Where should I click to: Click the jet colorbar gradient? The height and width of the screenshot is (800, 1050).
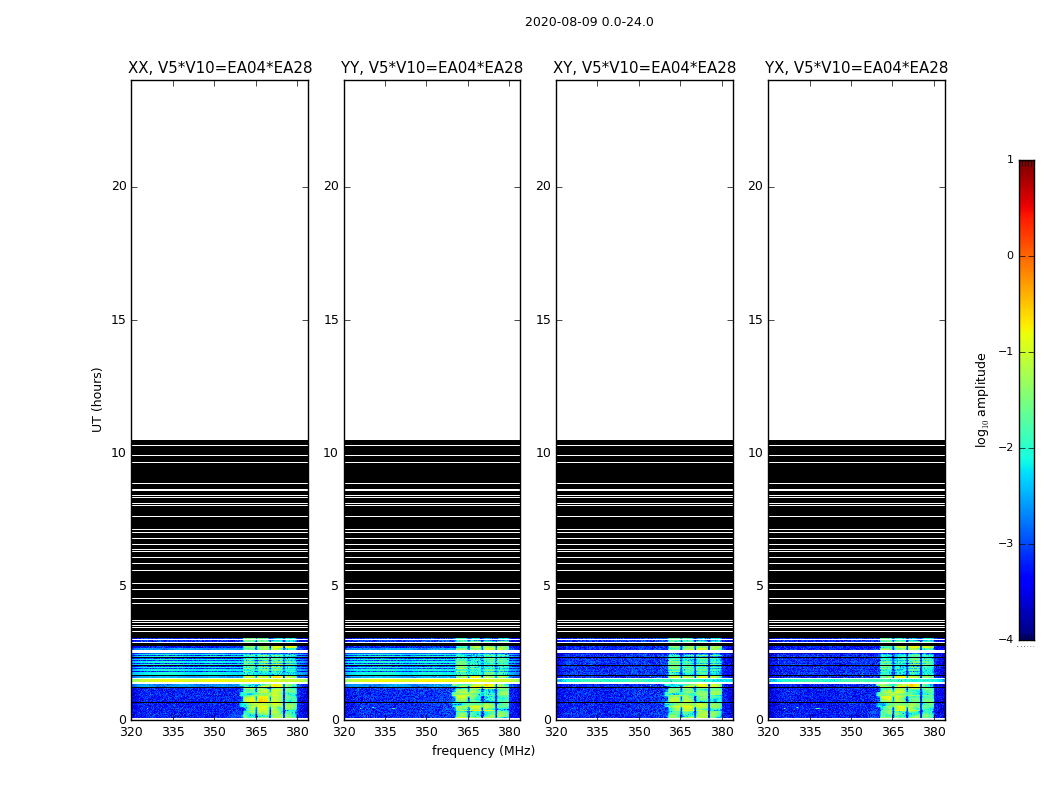click(1027, 400)
